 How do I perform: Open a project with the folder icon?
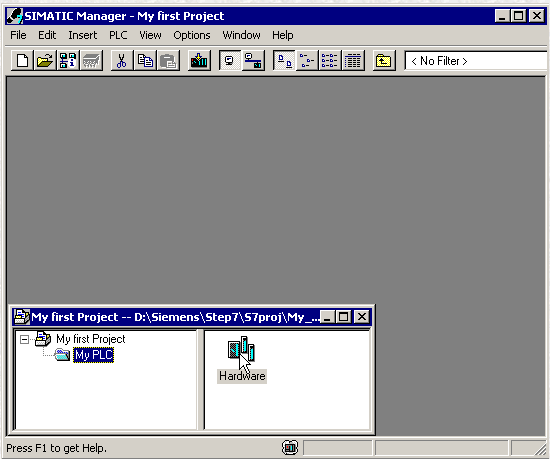tap(45, 61)
